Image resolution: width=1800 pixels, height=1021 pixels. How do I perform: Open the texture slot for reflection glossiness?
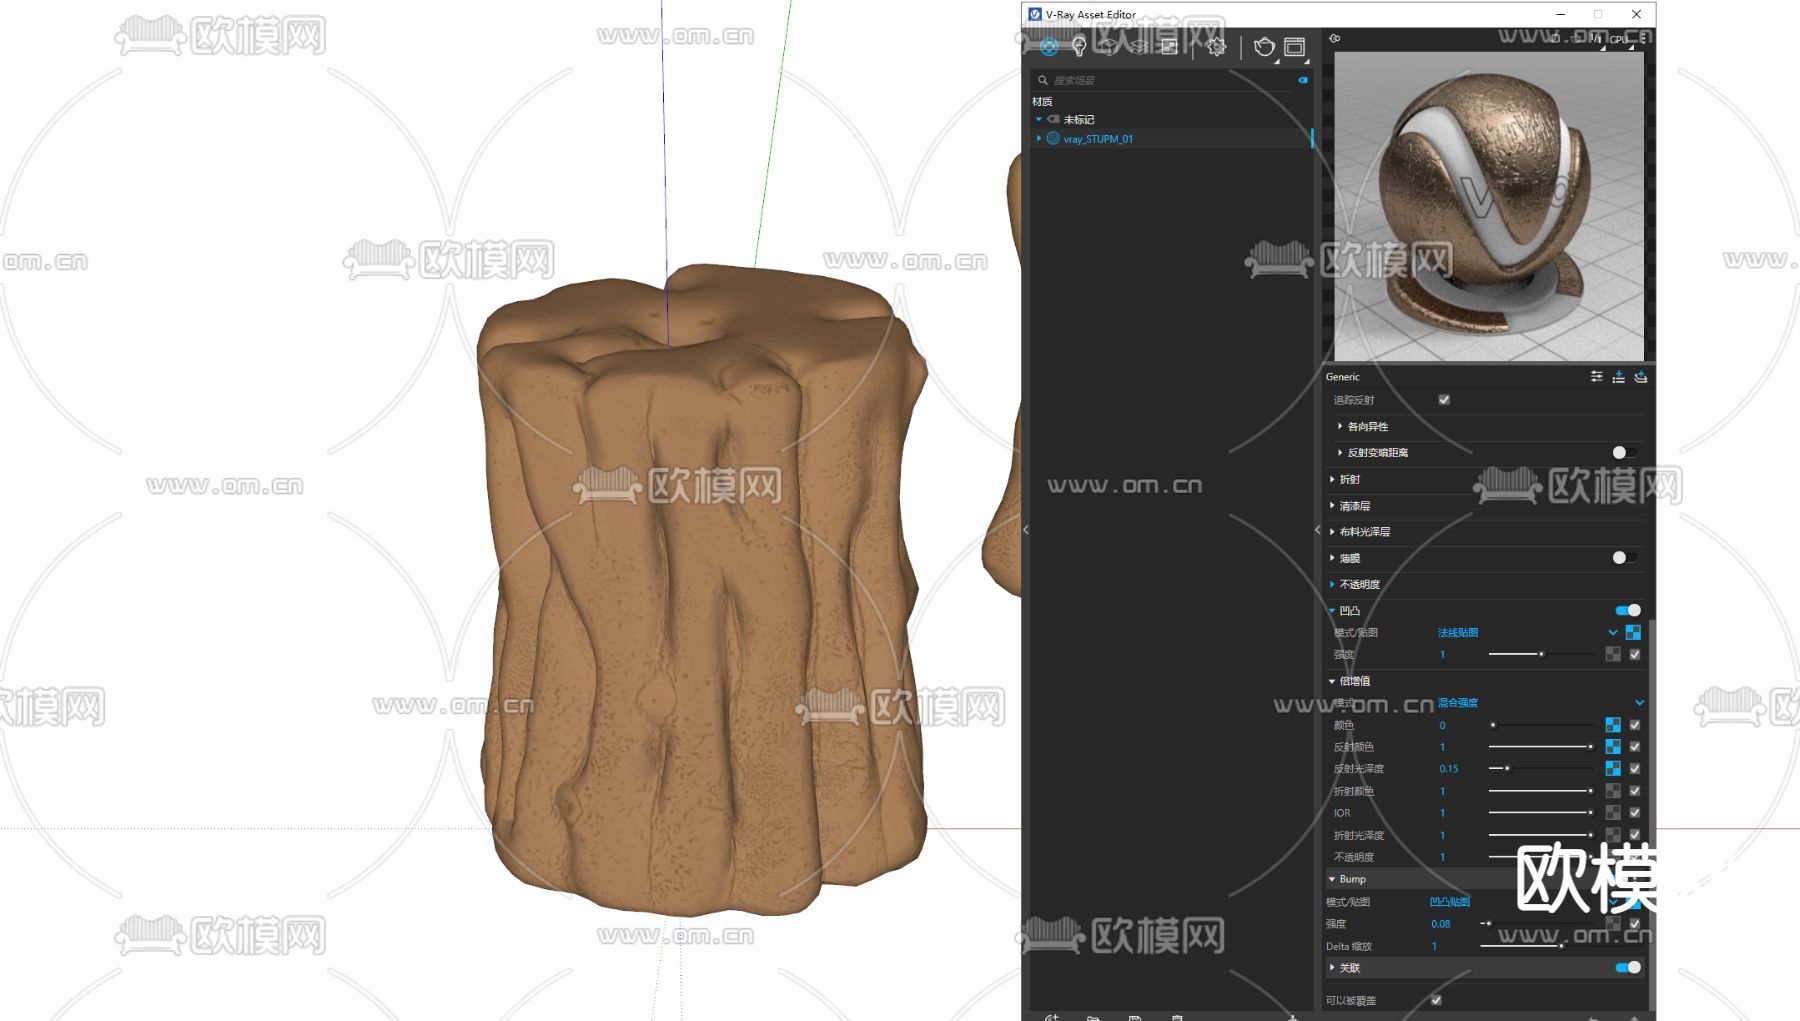click(x=1613, y=768)
